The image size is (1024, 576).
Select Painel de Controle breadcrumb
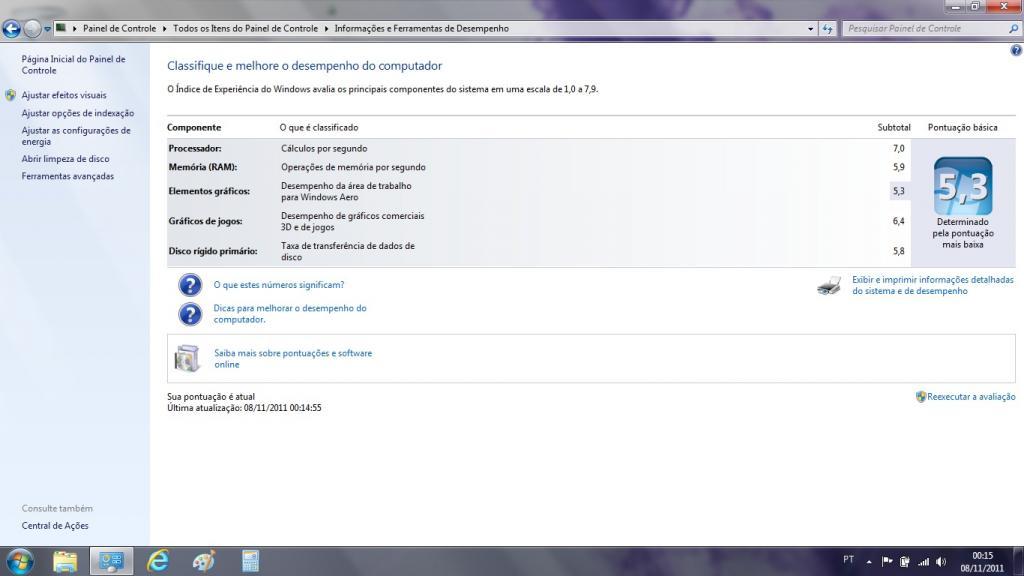(120, 29)
